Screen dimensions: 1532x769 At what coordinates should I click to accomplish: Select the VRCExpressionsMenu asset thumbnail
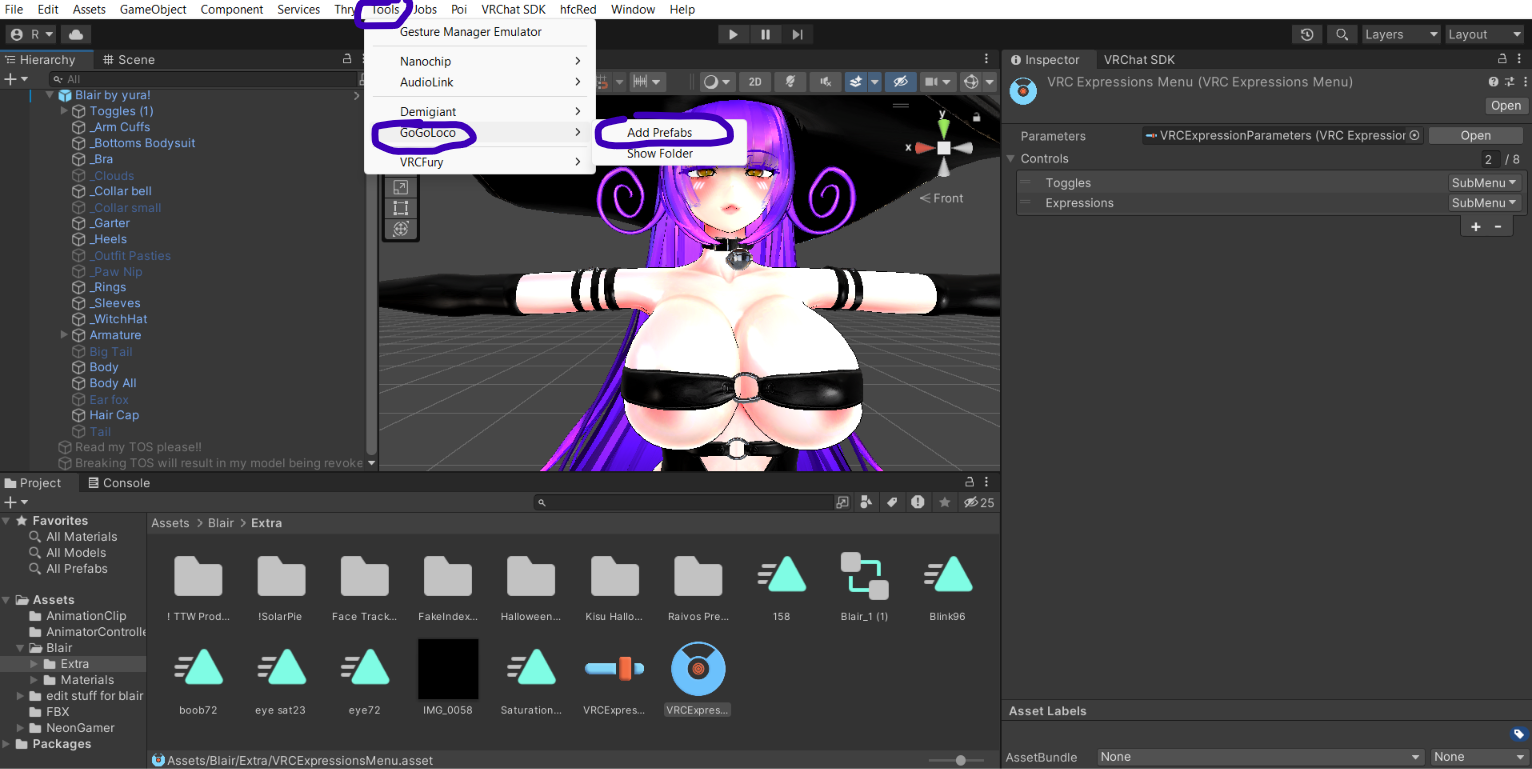(698, 670)
